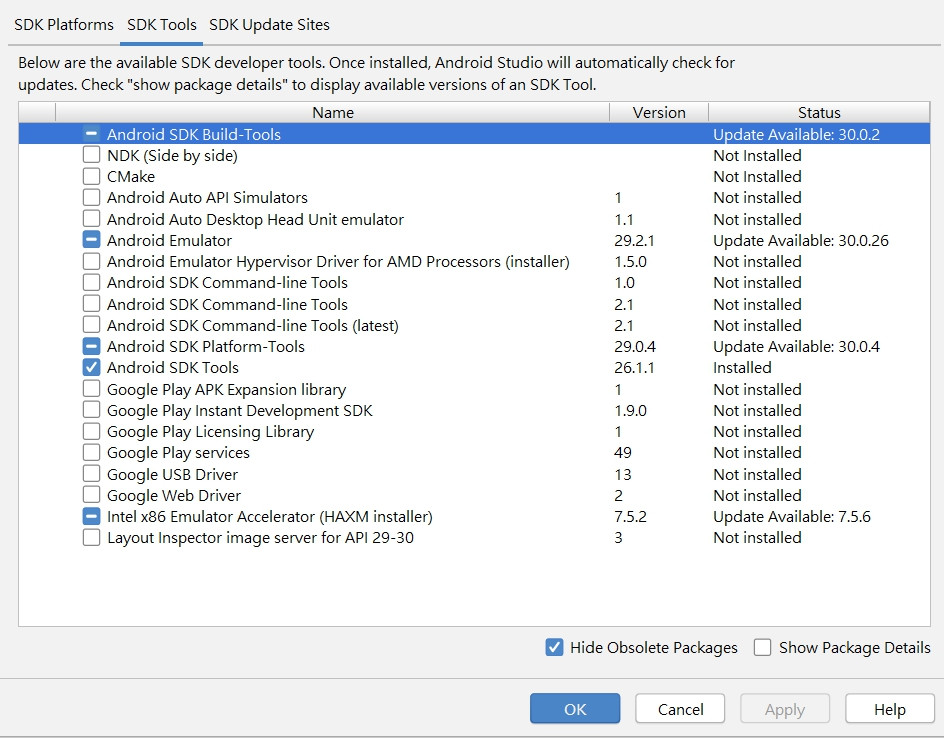The image size is (944, 738).
Task: Toggle the Android Emulator checkbox
Action: click(91, 241)
